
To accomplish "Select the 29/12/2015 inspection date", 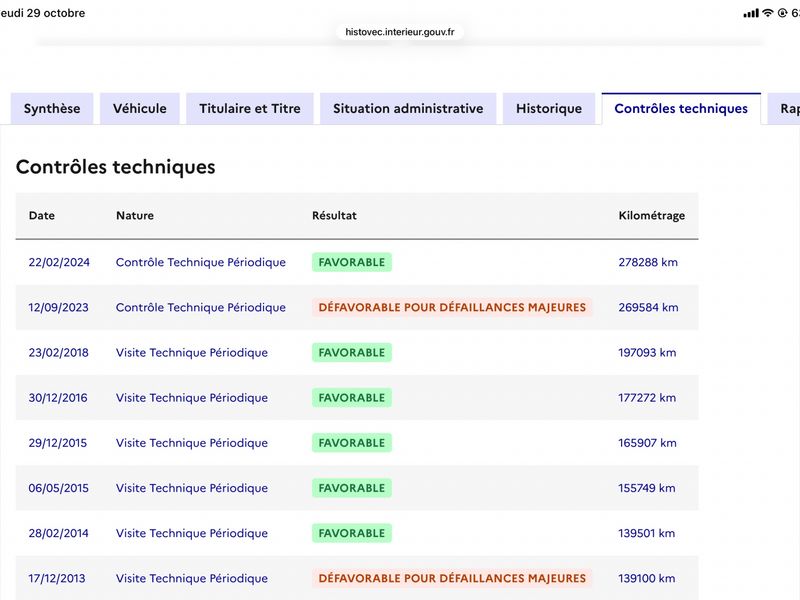I will click(x=58, y=443).
